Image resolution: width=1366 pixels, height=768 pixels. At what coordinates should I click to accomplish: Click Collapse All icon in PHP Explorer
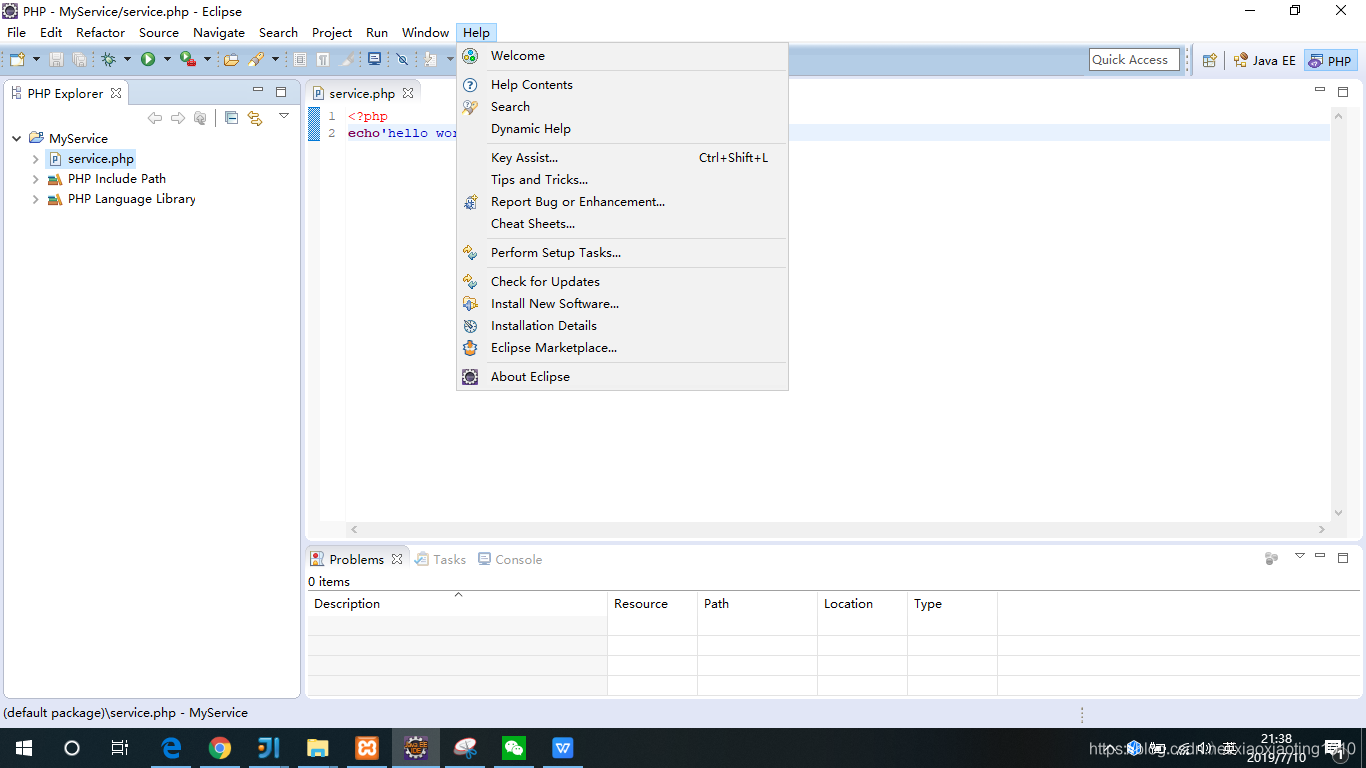pos(232,118)
